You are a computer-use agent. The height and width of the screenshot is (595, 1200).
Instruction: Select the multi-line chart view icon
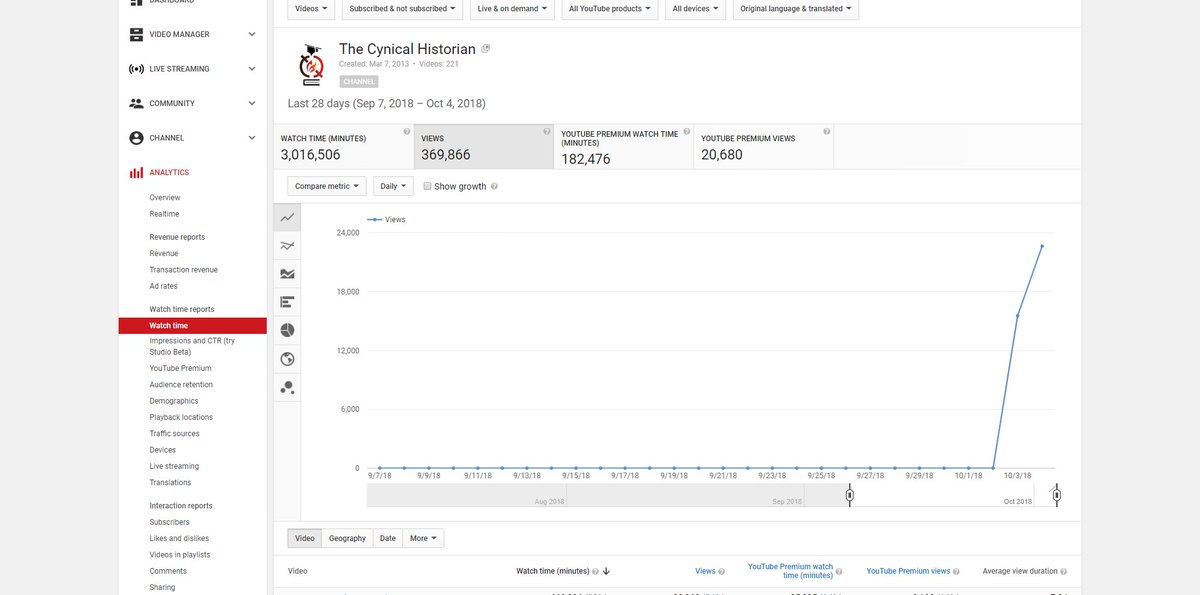(x=288, y=245)
